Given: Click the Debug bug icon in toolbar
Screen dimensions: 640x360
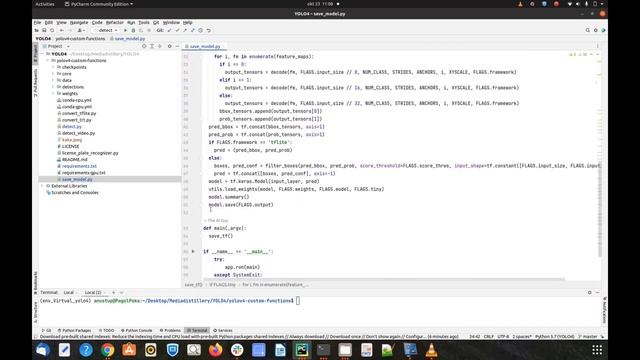Looking at the screenshot, I should [133, 30].
